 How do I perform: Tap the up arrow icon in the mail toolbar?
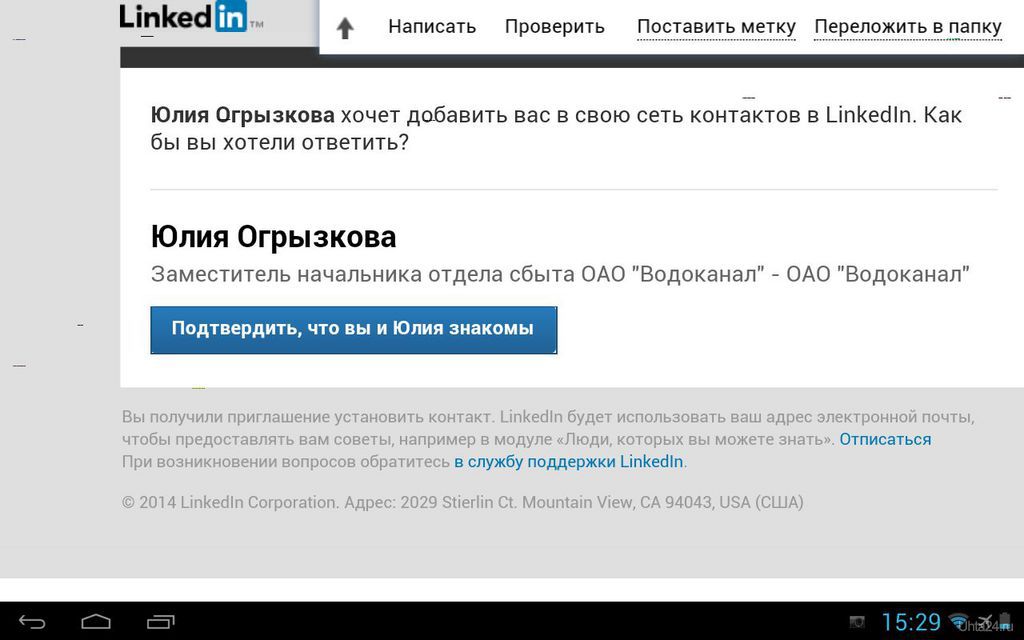345,27
